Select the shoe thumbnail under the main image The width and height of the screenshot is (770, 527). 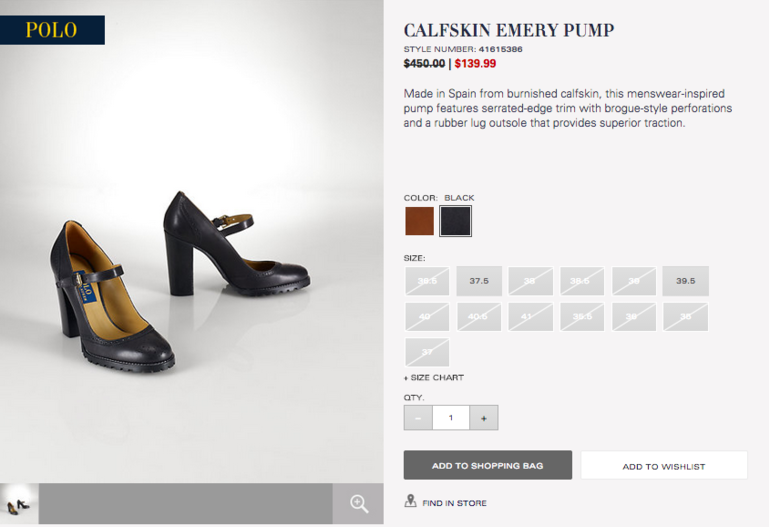(x=19, y=503)
